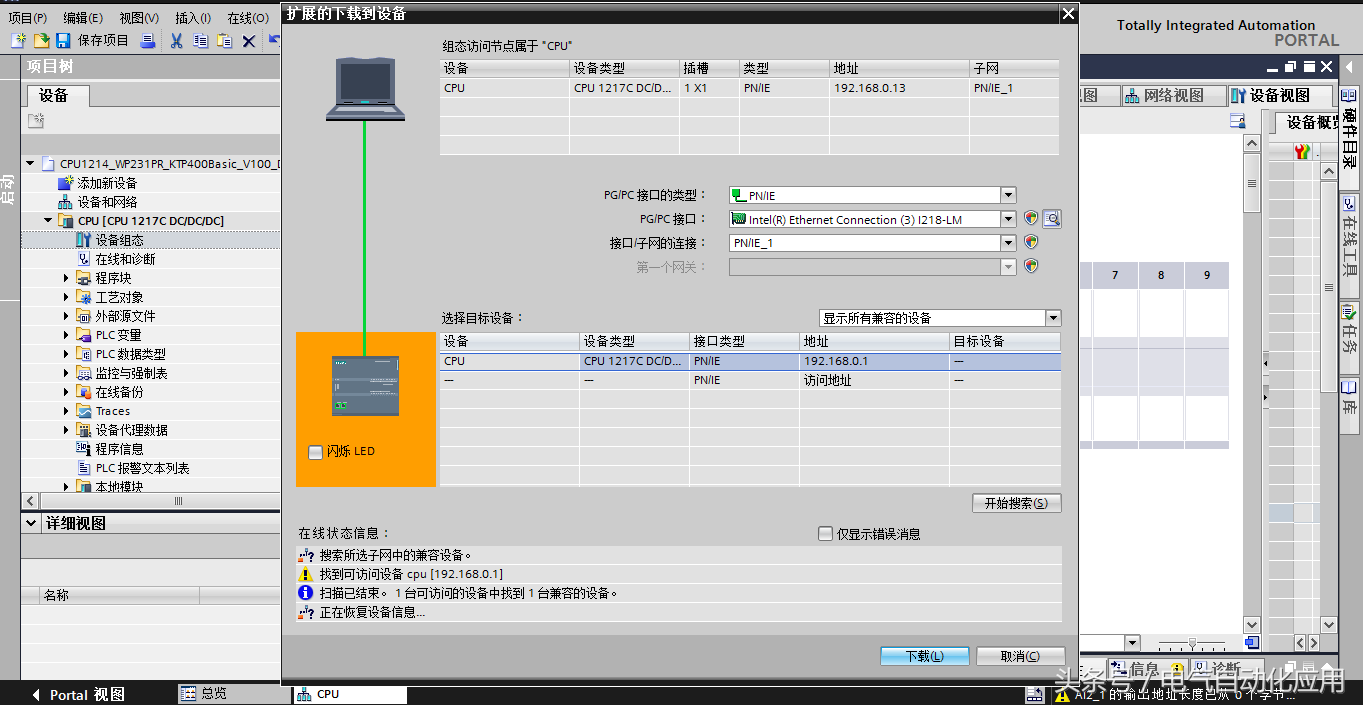1363x705 pixels.
Task: Click the Paste toolbar icon
Action: pyautogui.click(x=224, y=41)
